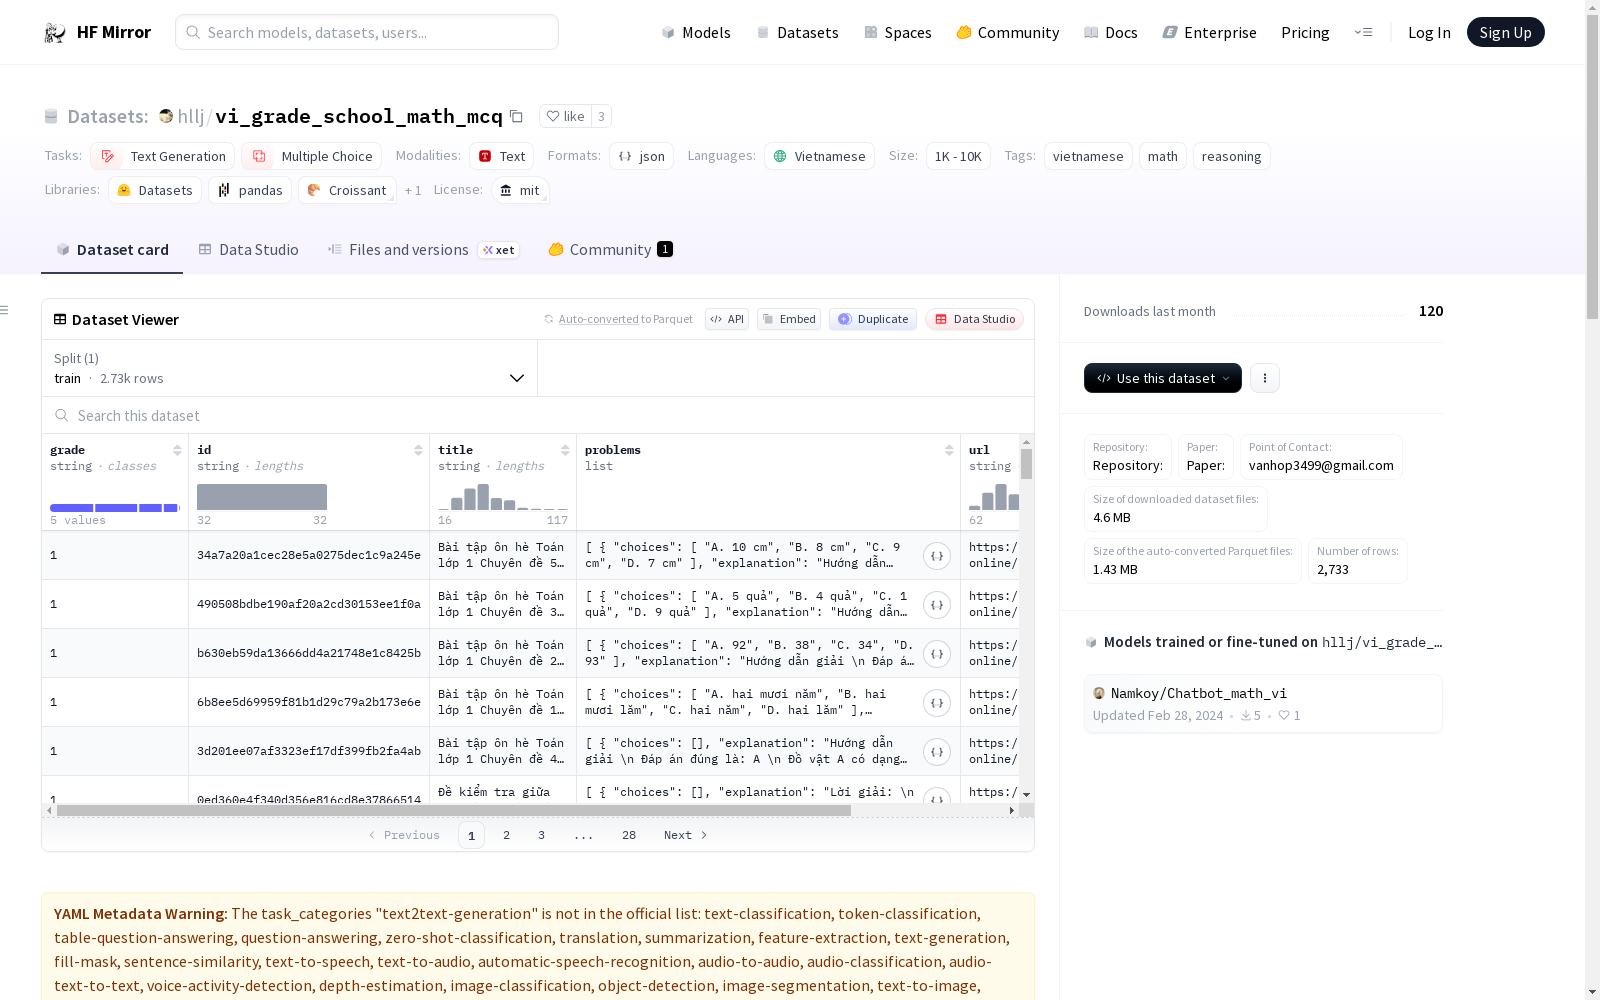
Task: Open the Files and versions tab
Action: click(423, 250)
